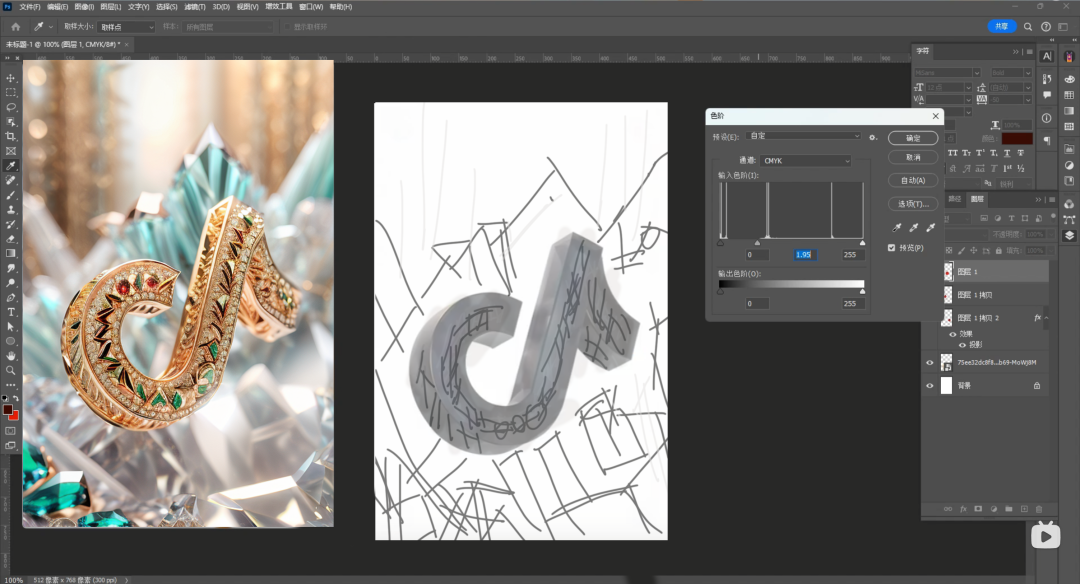Screen dimensions: 1080x584
Task: Hide the 75ee32dc8f8 smart object layer
Action: (929, 362)
